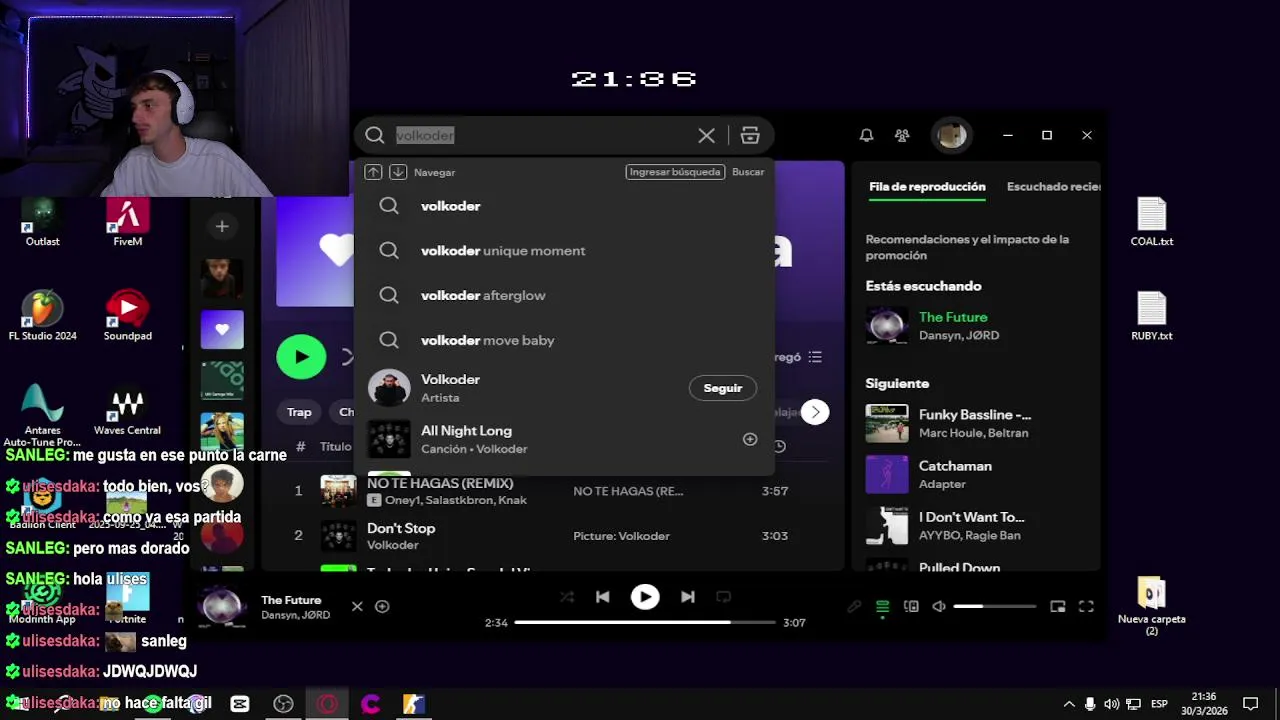Viewport: 1280px width, 720px height.
Task: Select the Trap filter chip
Action: [299, 412]
